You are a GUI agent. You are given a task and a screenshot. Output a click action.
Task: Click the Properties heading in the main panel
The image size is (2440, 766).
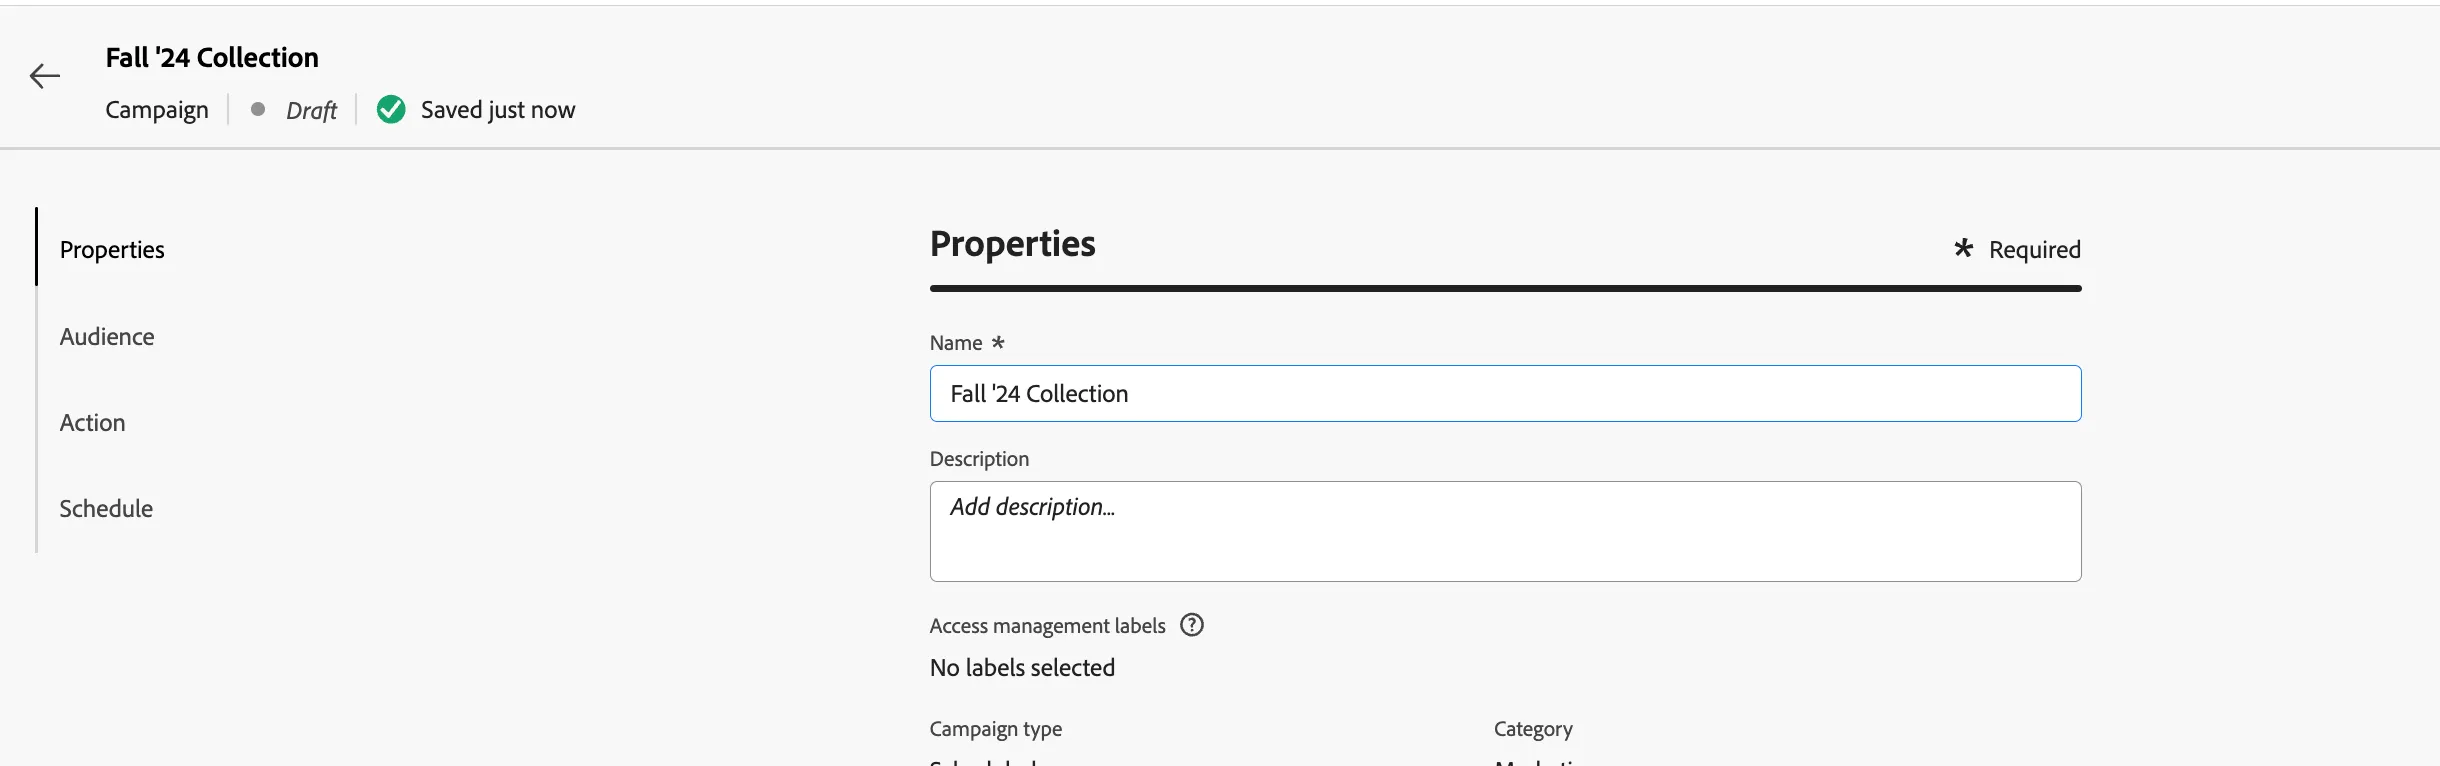tap(1013, 244)
